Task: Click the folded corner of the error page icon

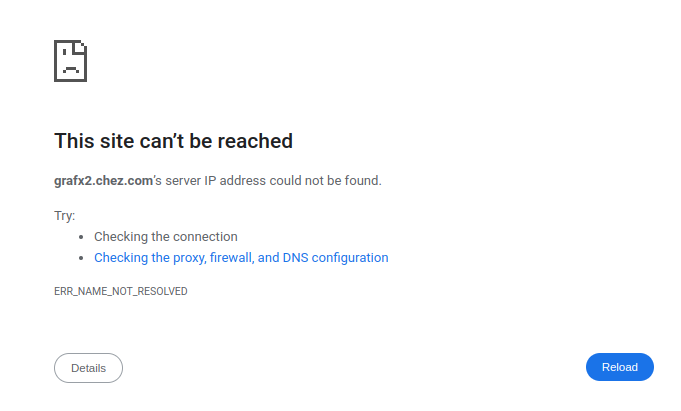Action: 81,46
